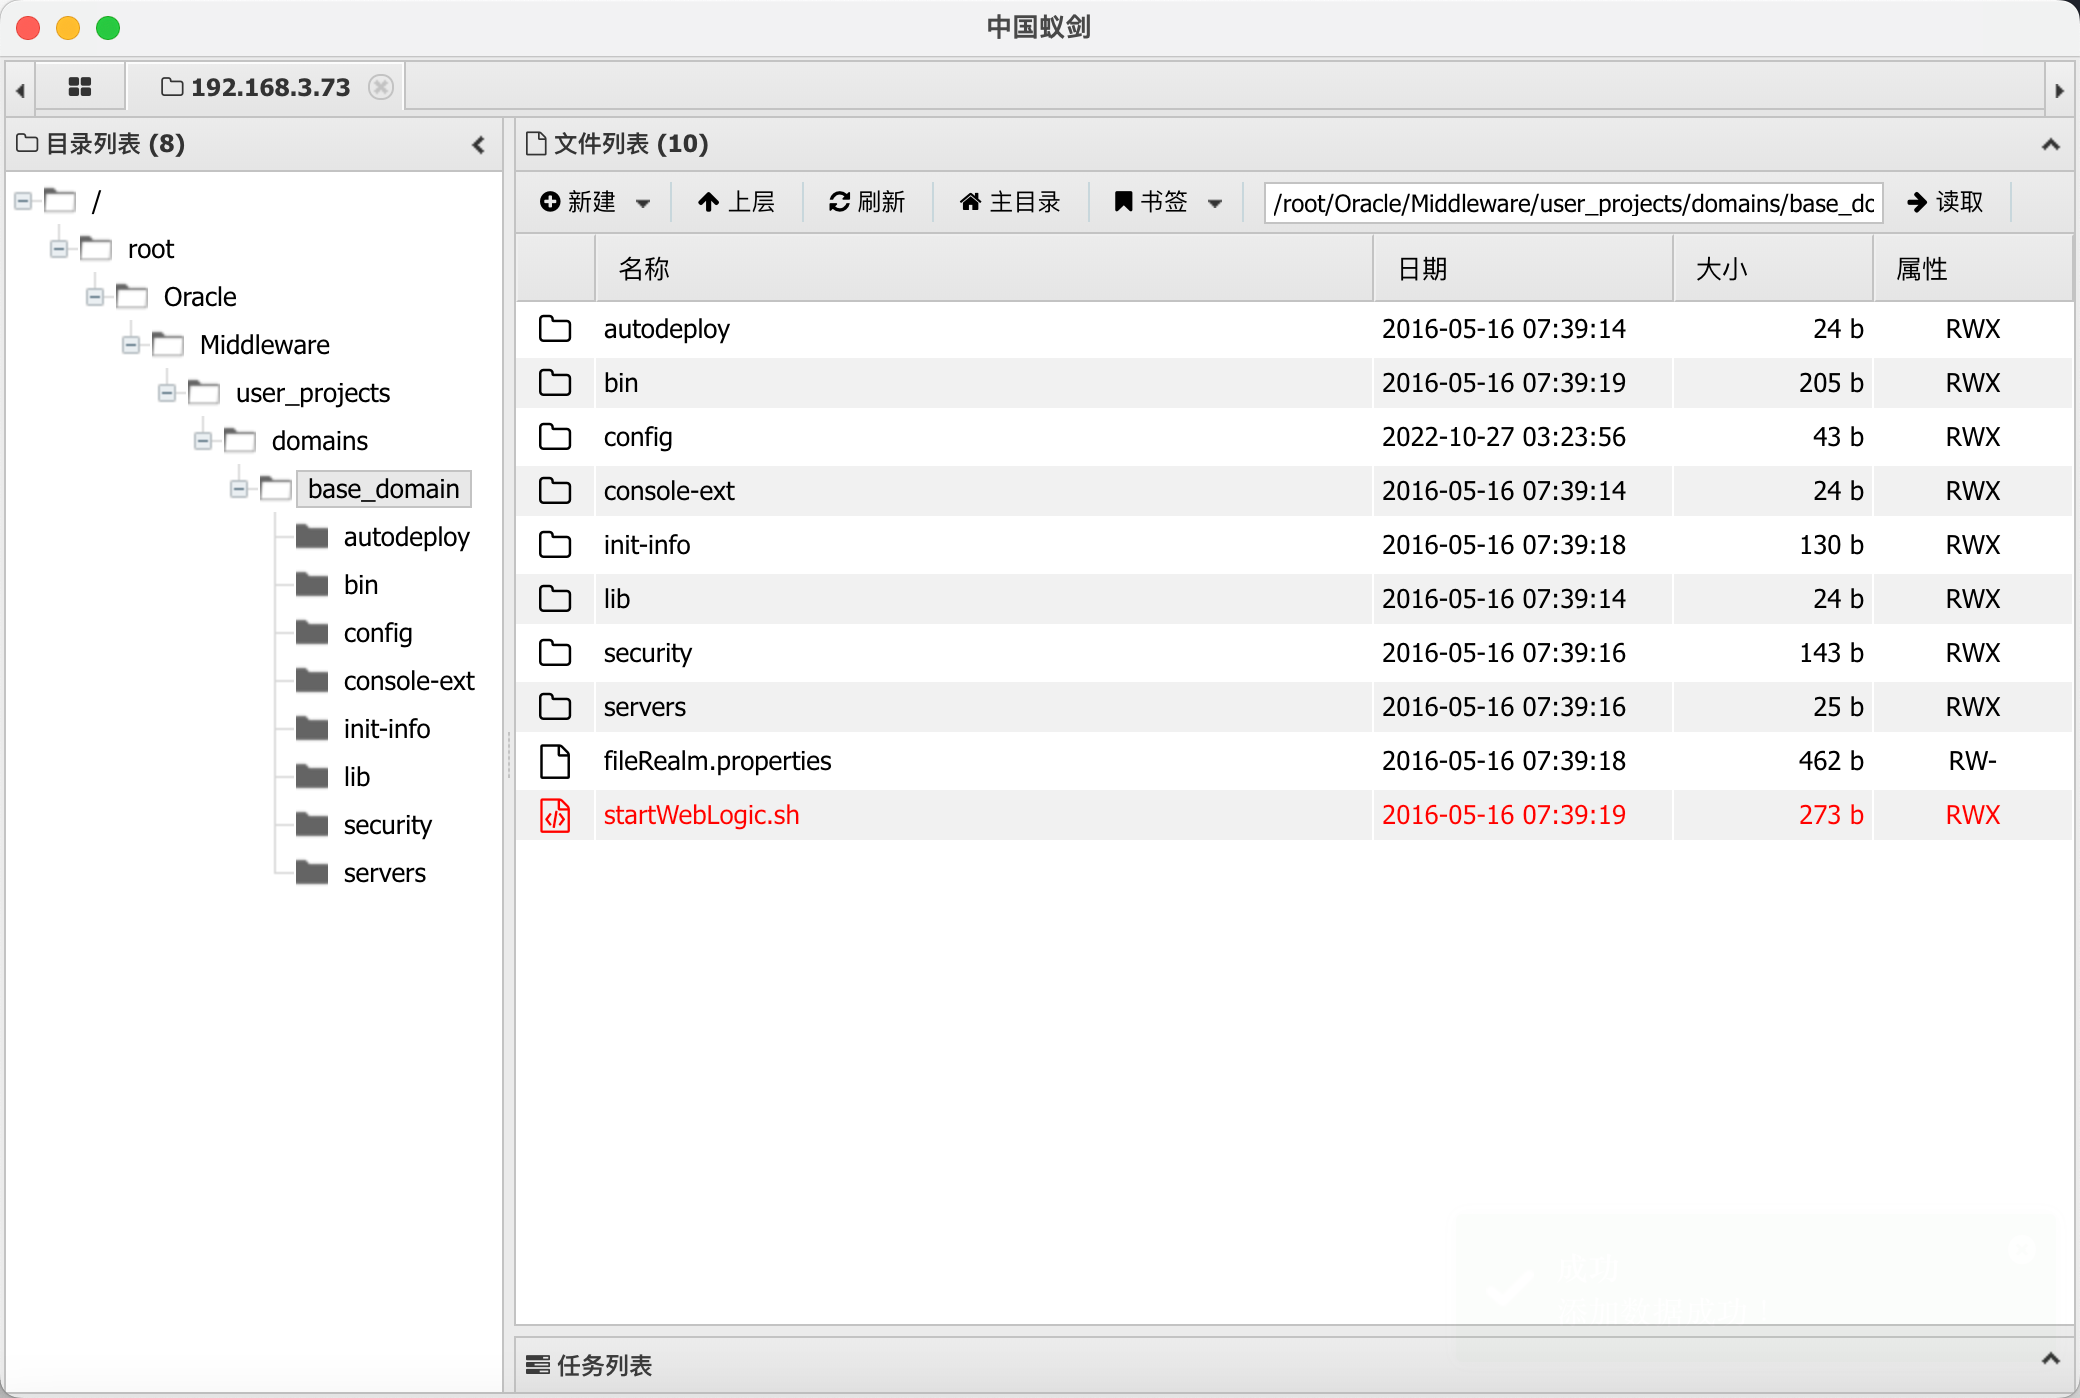Click the 读取 (read) path button
This screenshot has width=2080, height=1398.
tap(1945, 202)
